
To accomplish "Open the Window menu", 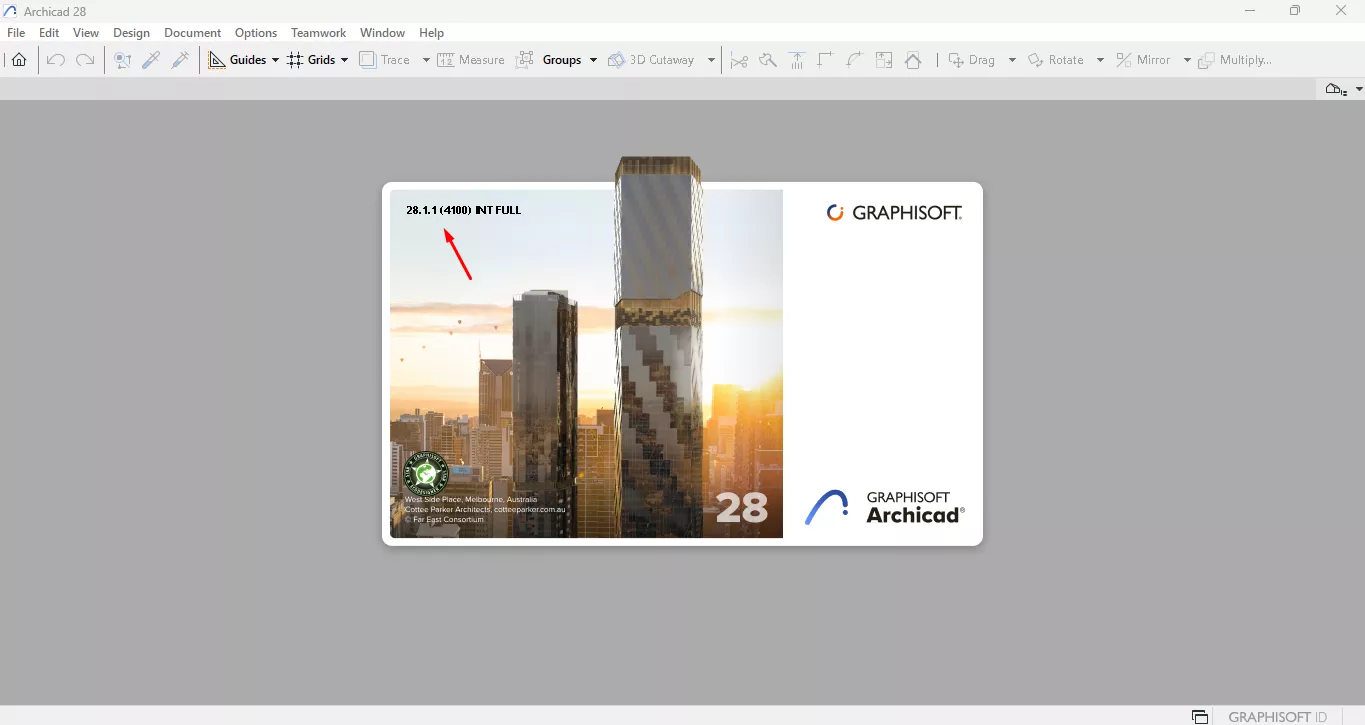I will point(383,33).
